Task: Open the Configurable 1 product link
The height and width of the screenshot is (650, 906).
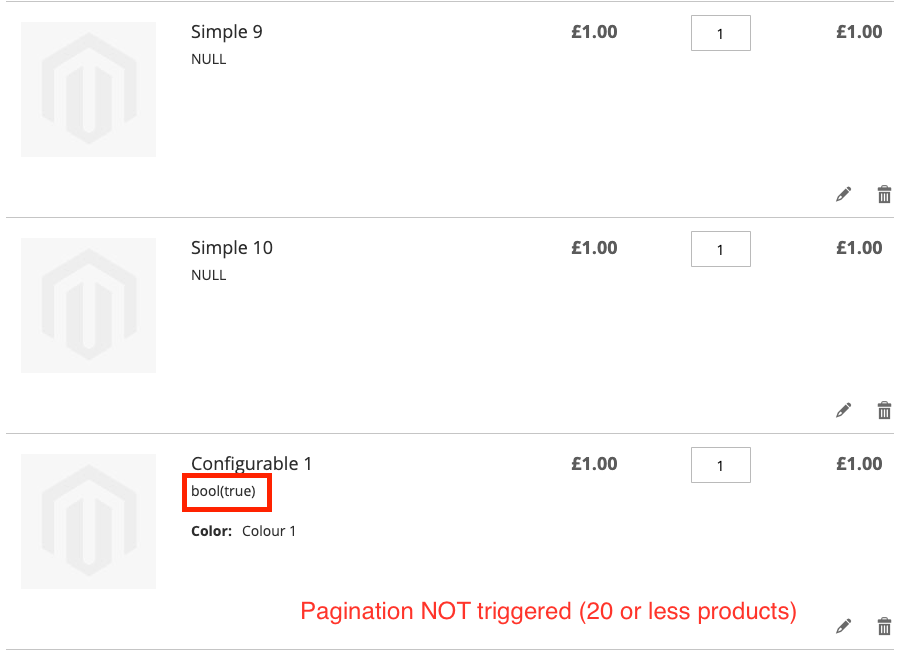Action: coord(251,463)
